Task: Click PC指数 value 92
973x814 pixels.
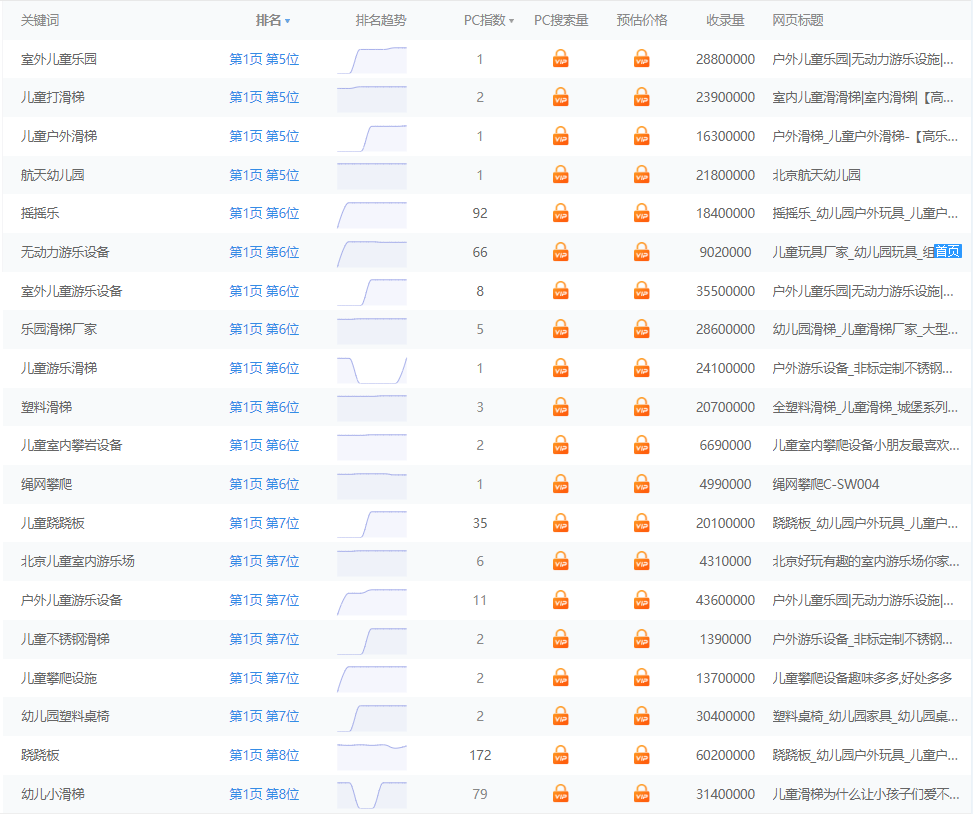Action: (480, 213)
